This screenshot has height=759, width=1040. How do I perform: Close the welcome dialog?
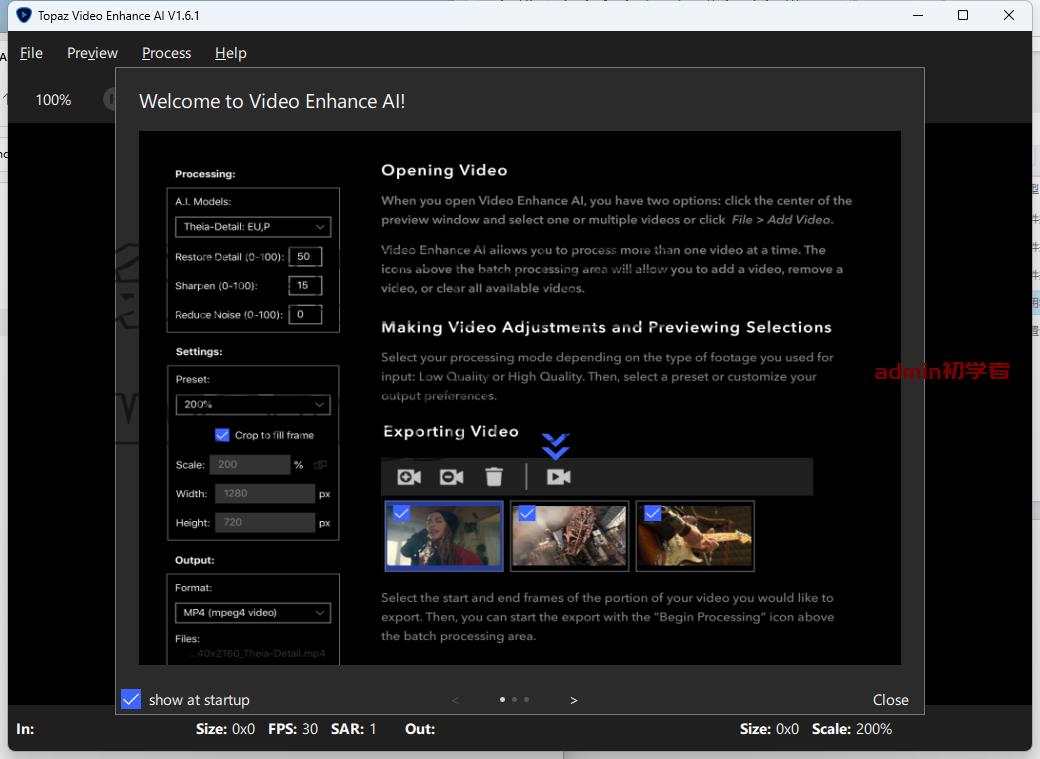(890, 700)
